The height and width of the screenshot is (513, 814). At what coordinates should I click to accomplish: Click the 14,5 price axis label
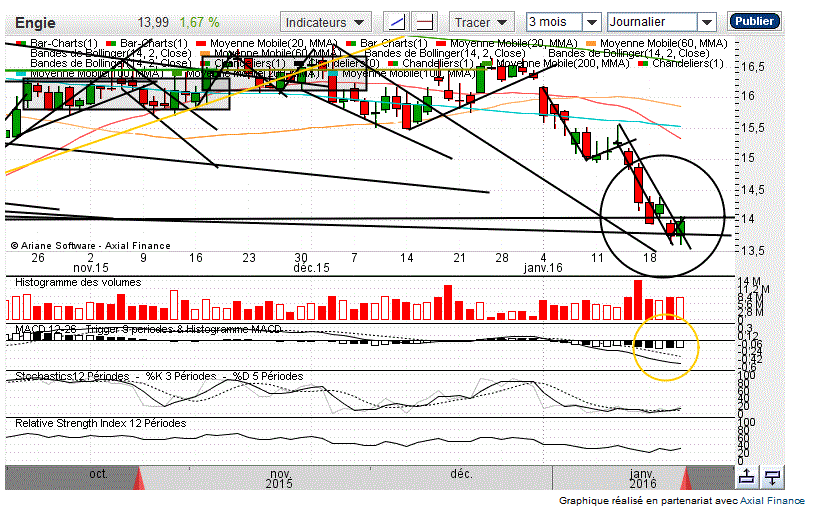753,190
